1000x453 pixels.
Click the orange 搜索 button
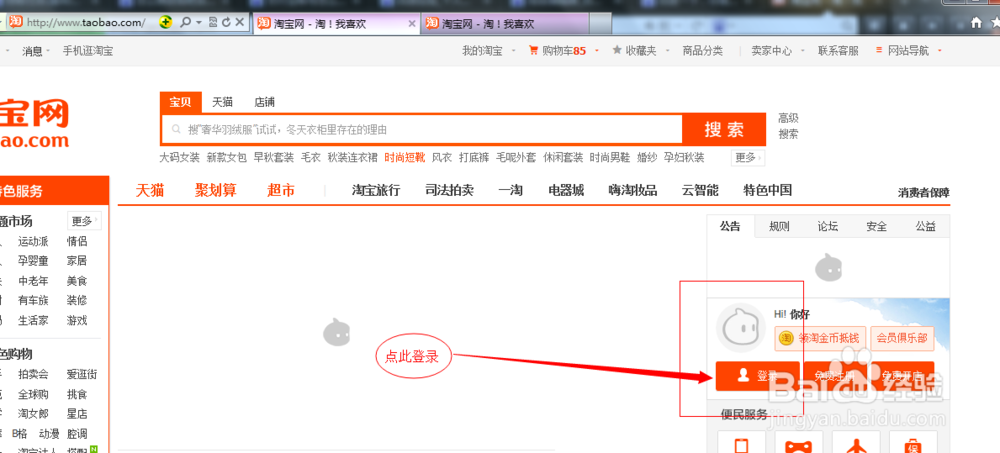[x=724, y=130]
